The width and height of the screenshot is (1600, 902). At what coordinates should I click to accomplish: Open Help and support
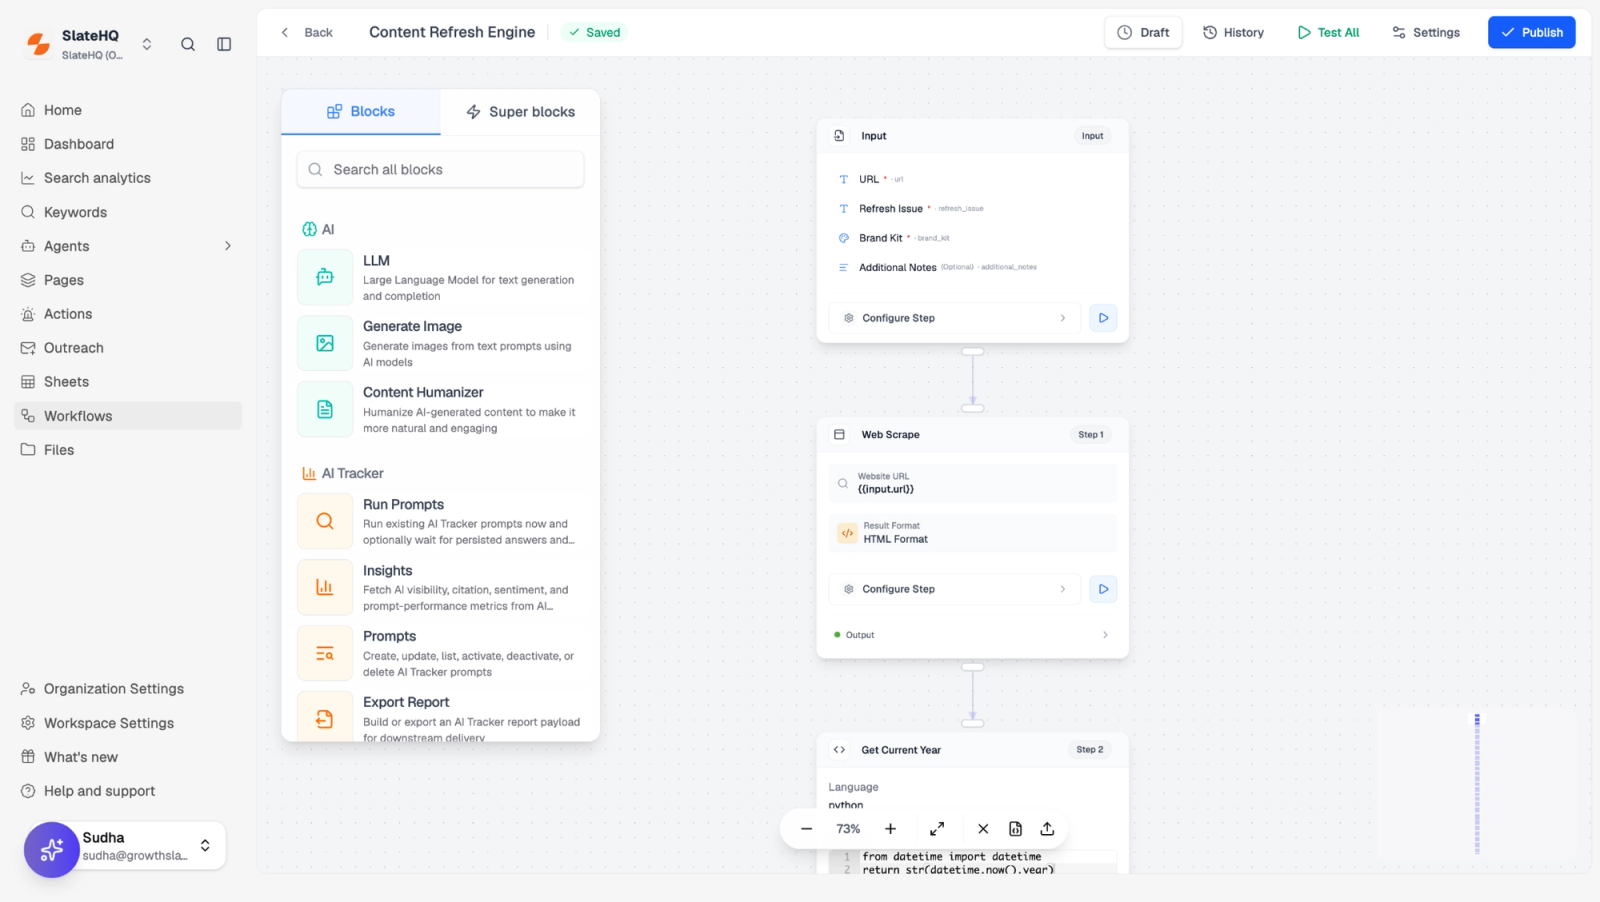click(x=128, y=791)
